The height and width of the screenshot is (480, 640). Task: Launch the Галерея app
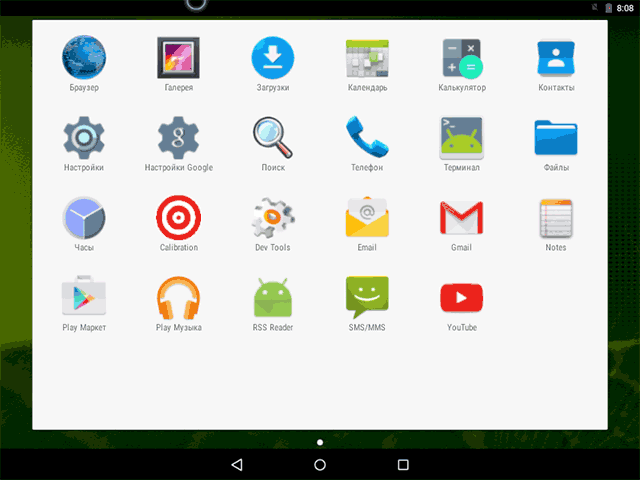click(x=178, y=58)
